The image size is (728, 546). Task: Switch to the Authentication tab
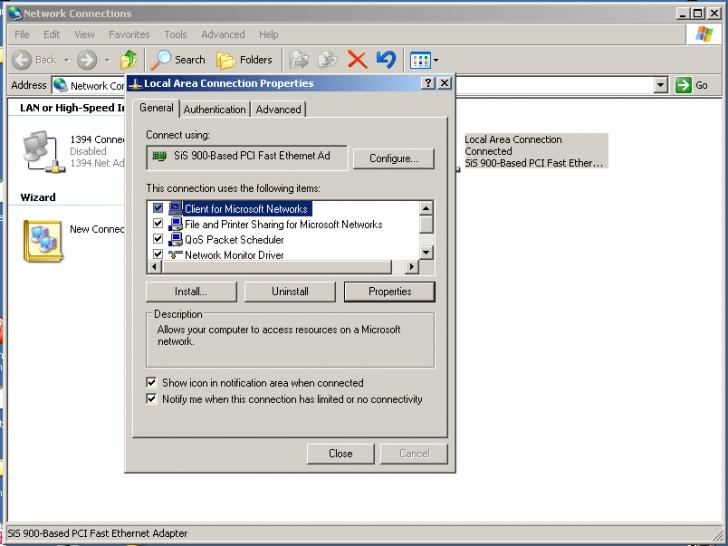pos(214,110)
